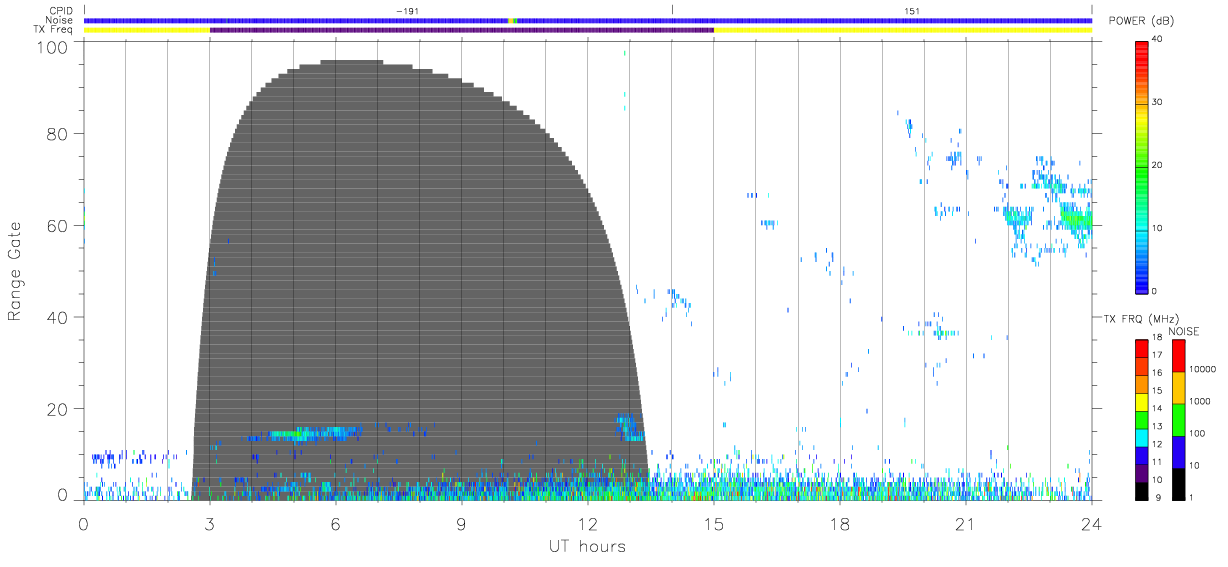Click the blue swatch in the NOISE legend
The image size is (1228, 567).
pos(1179,452)
